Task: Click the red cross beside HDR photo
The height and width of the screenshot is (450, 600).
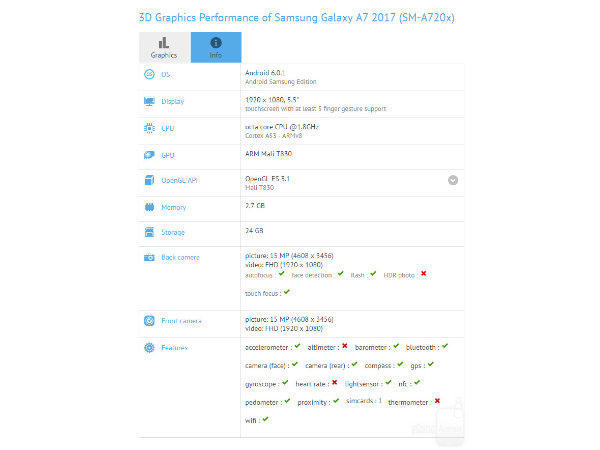Action: [424, 274]
